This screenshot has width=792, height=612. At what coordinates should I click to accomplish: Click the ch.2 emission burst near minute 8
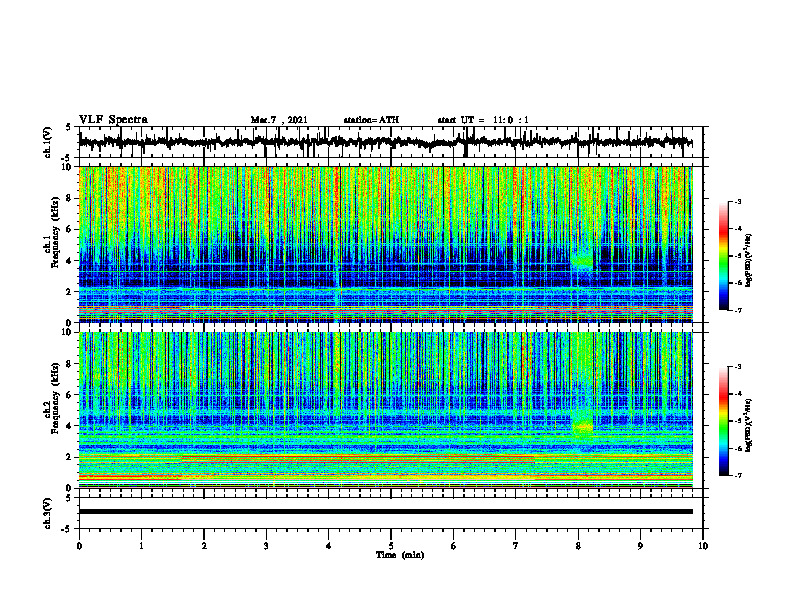(x=582, y=427)
